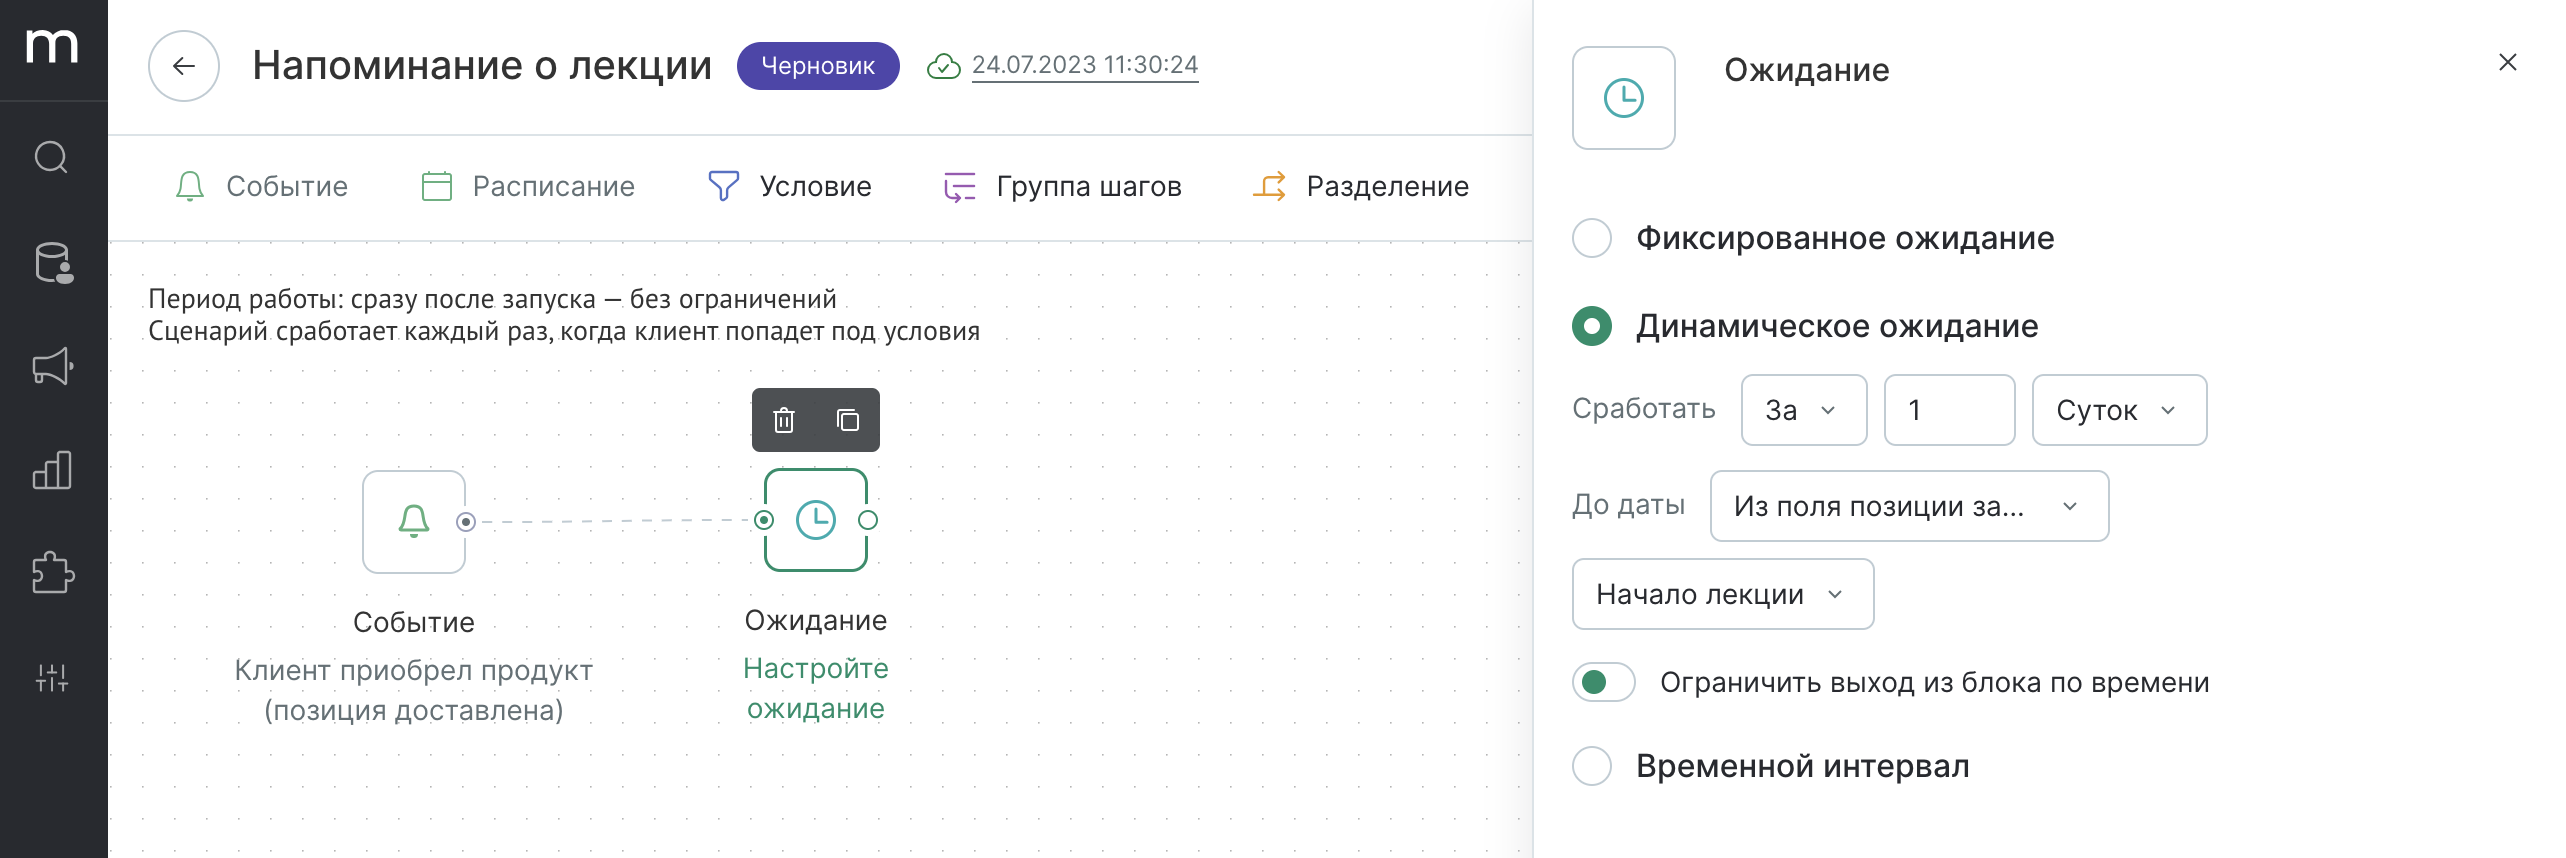Click the Сработать field label
This screenshot has width=2566, height=858.
(x=1644, y=408)
